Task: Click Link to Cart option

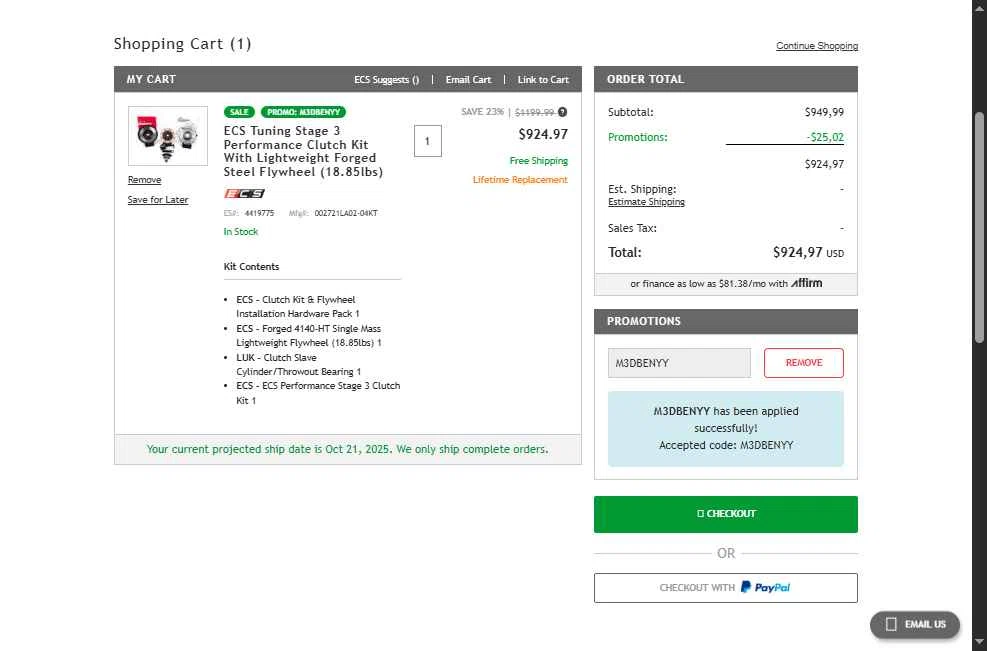Action: [543, 80]
